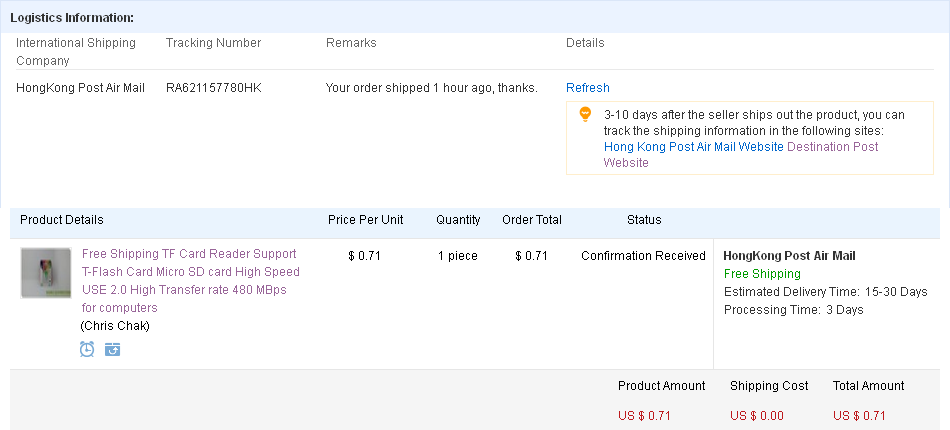The height and width of the screenshot is (430, 950).
Task: Click the orange lightbulb tip icon
Action: tap(585, 114)
